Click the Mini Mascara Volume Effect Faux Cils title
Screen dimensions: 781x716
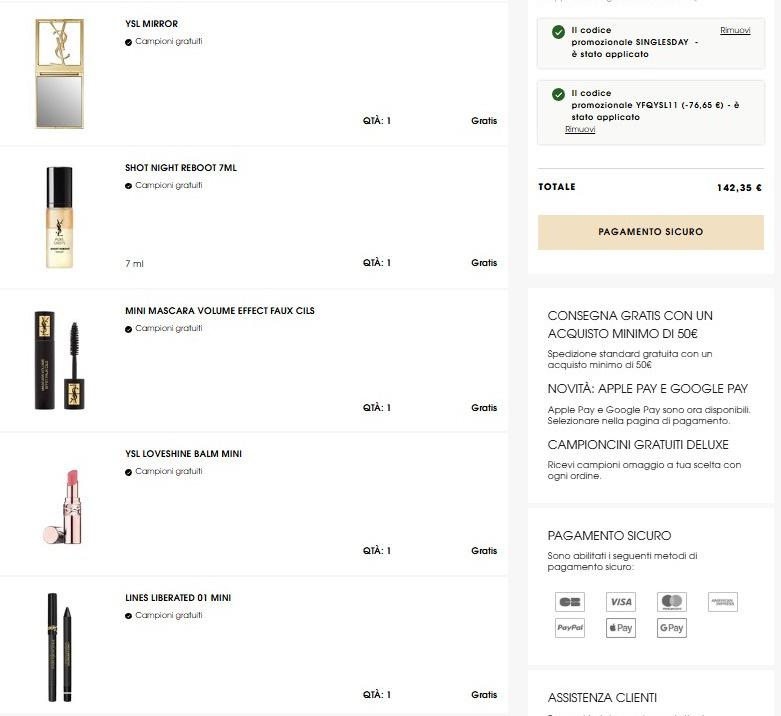click(x=219, y=311)
